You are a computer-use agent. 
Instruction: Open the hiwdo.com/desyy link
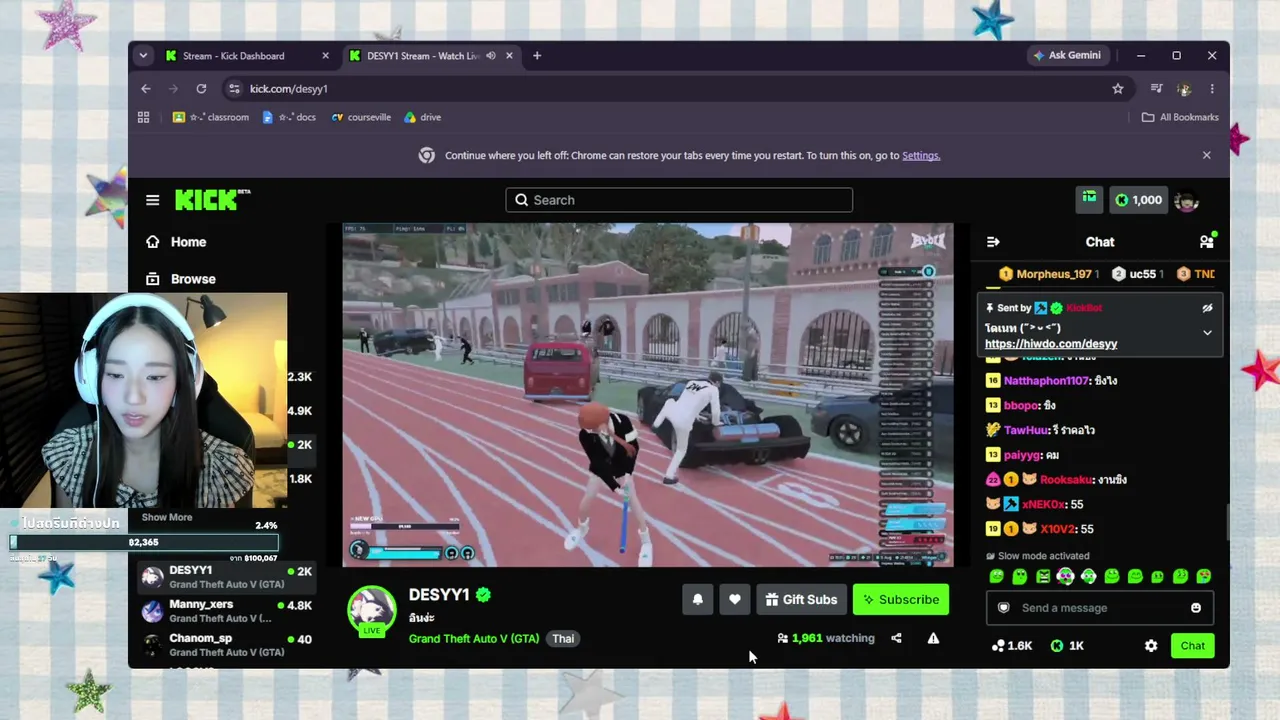1051,344
